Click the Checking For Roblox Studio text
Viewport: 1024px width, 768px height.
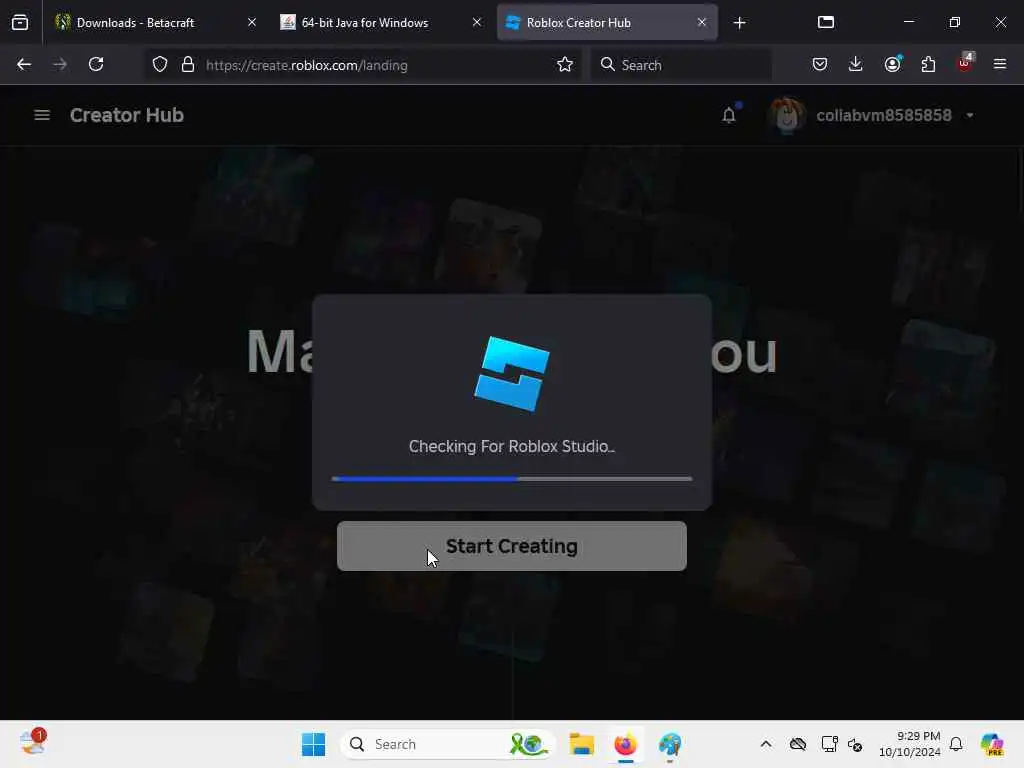coord(512,447)
